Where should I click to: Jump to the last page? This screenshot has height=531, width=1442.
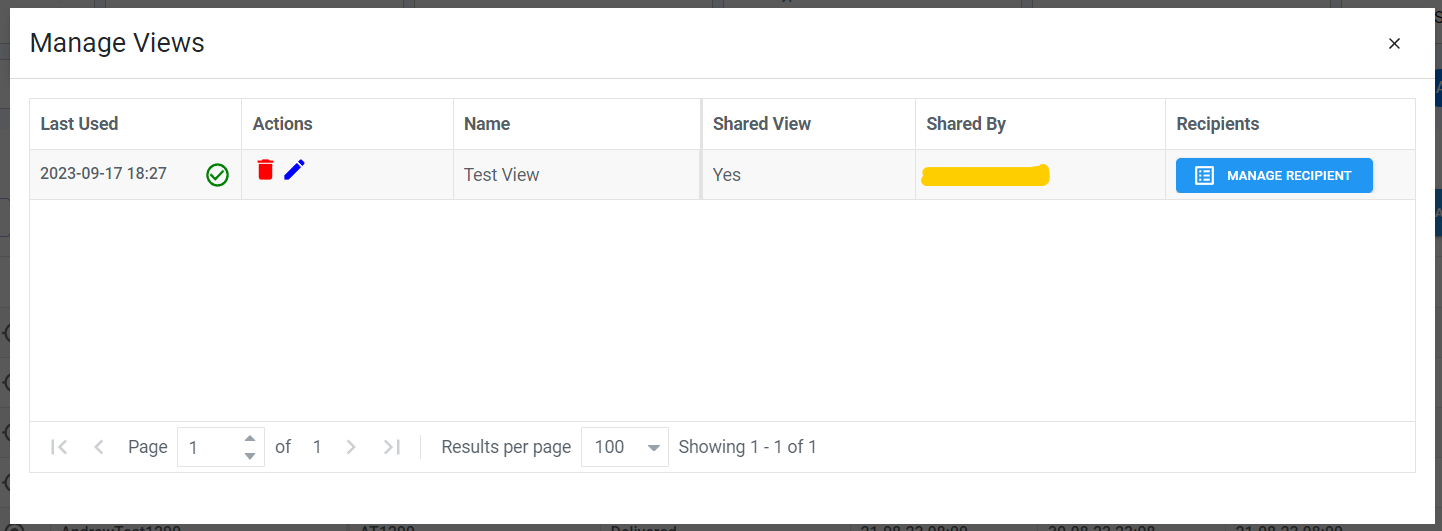[392, 447]
